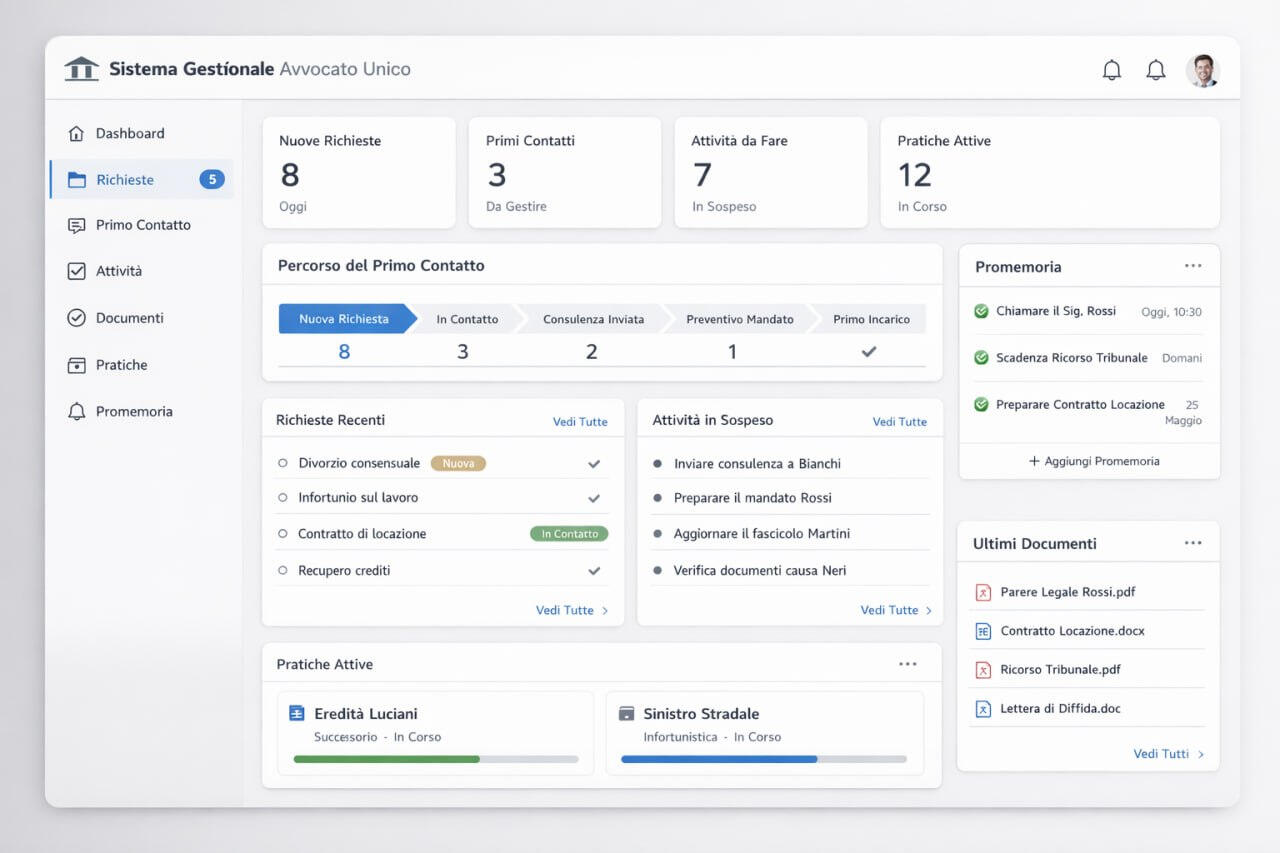Click the Primo Contatto chat icon

[76, 226]
